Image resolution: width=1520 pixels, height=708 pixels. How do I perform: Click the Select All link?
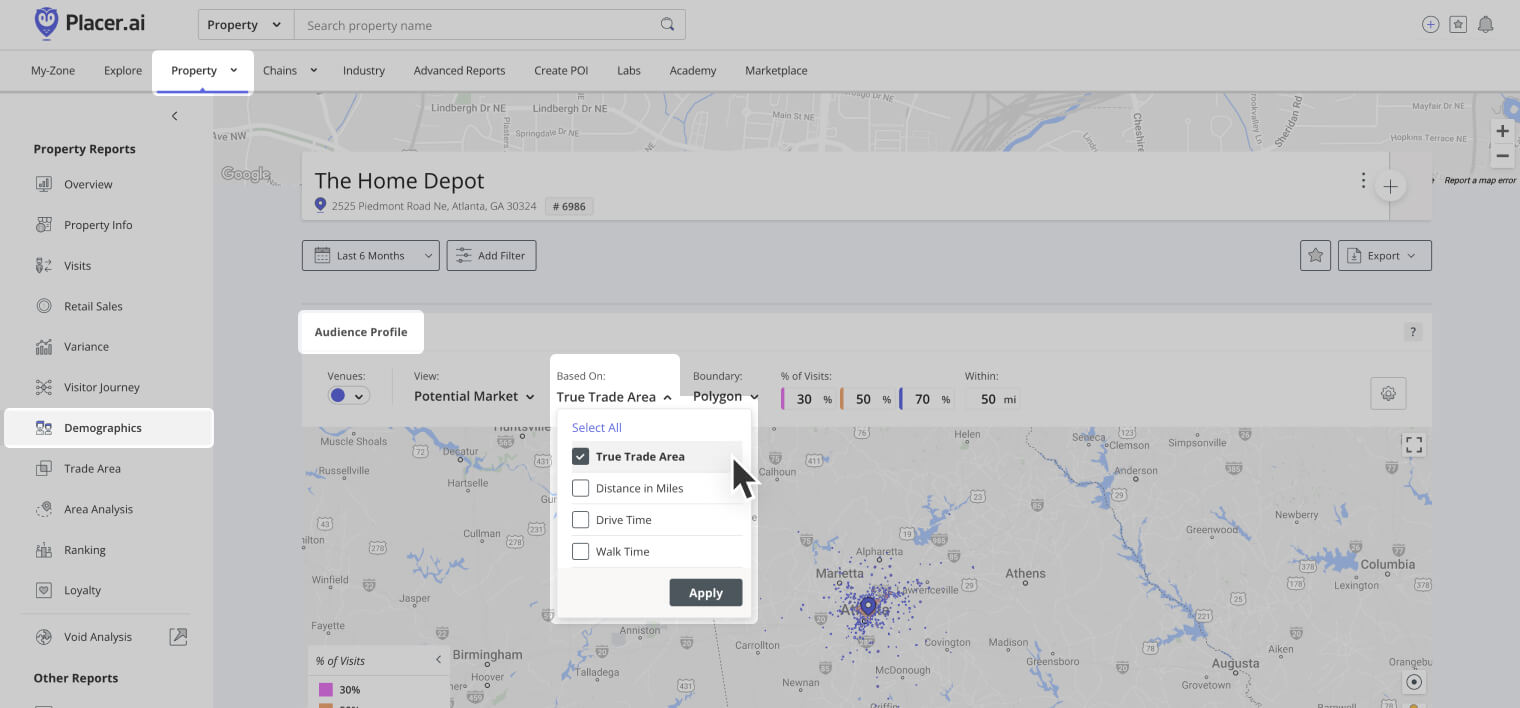pyautogui.click(x=597, y=428)
